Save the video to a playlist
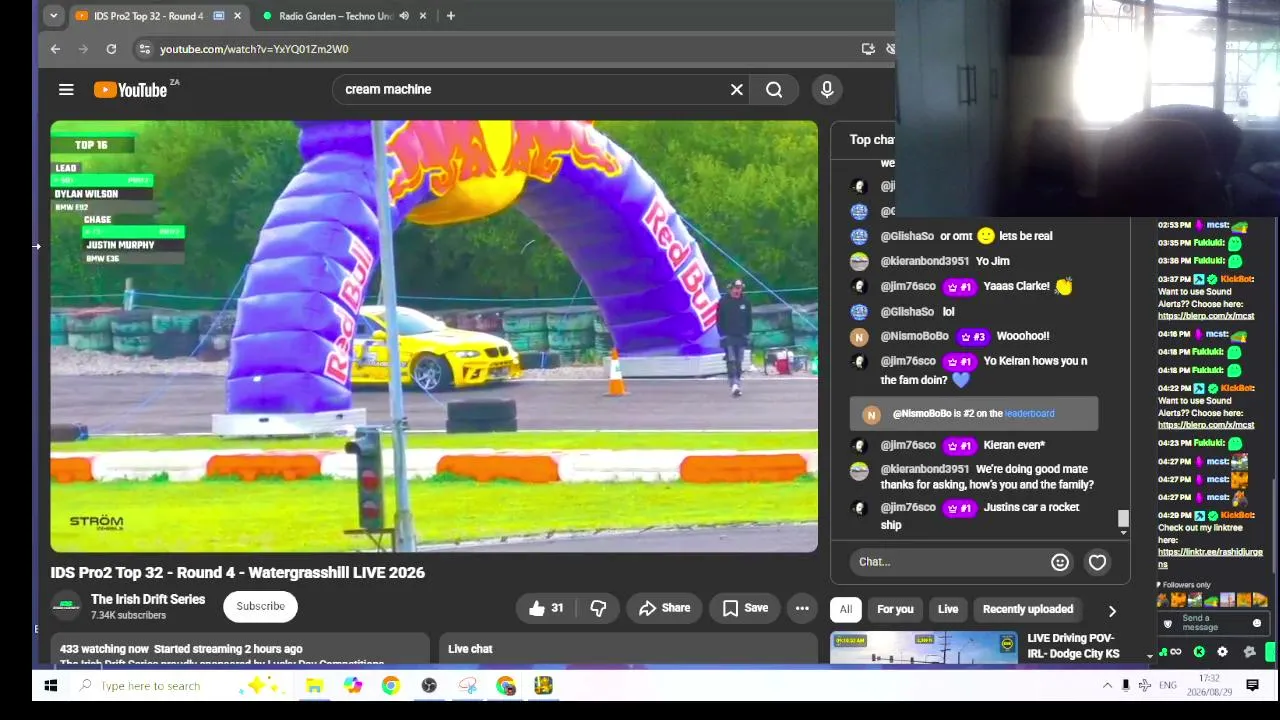 pyautogui.click(x=745, y=608)
